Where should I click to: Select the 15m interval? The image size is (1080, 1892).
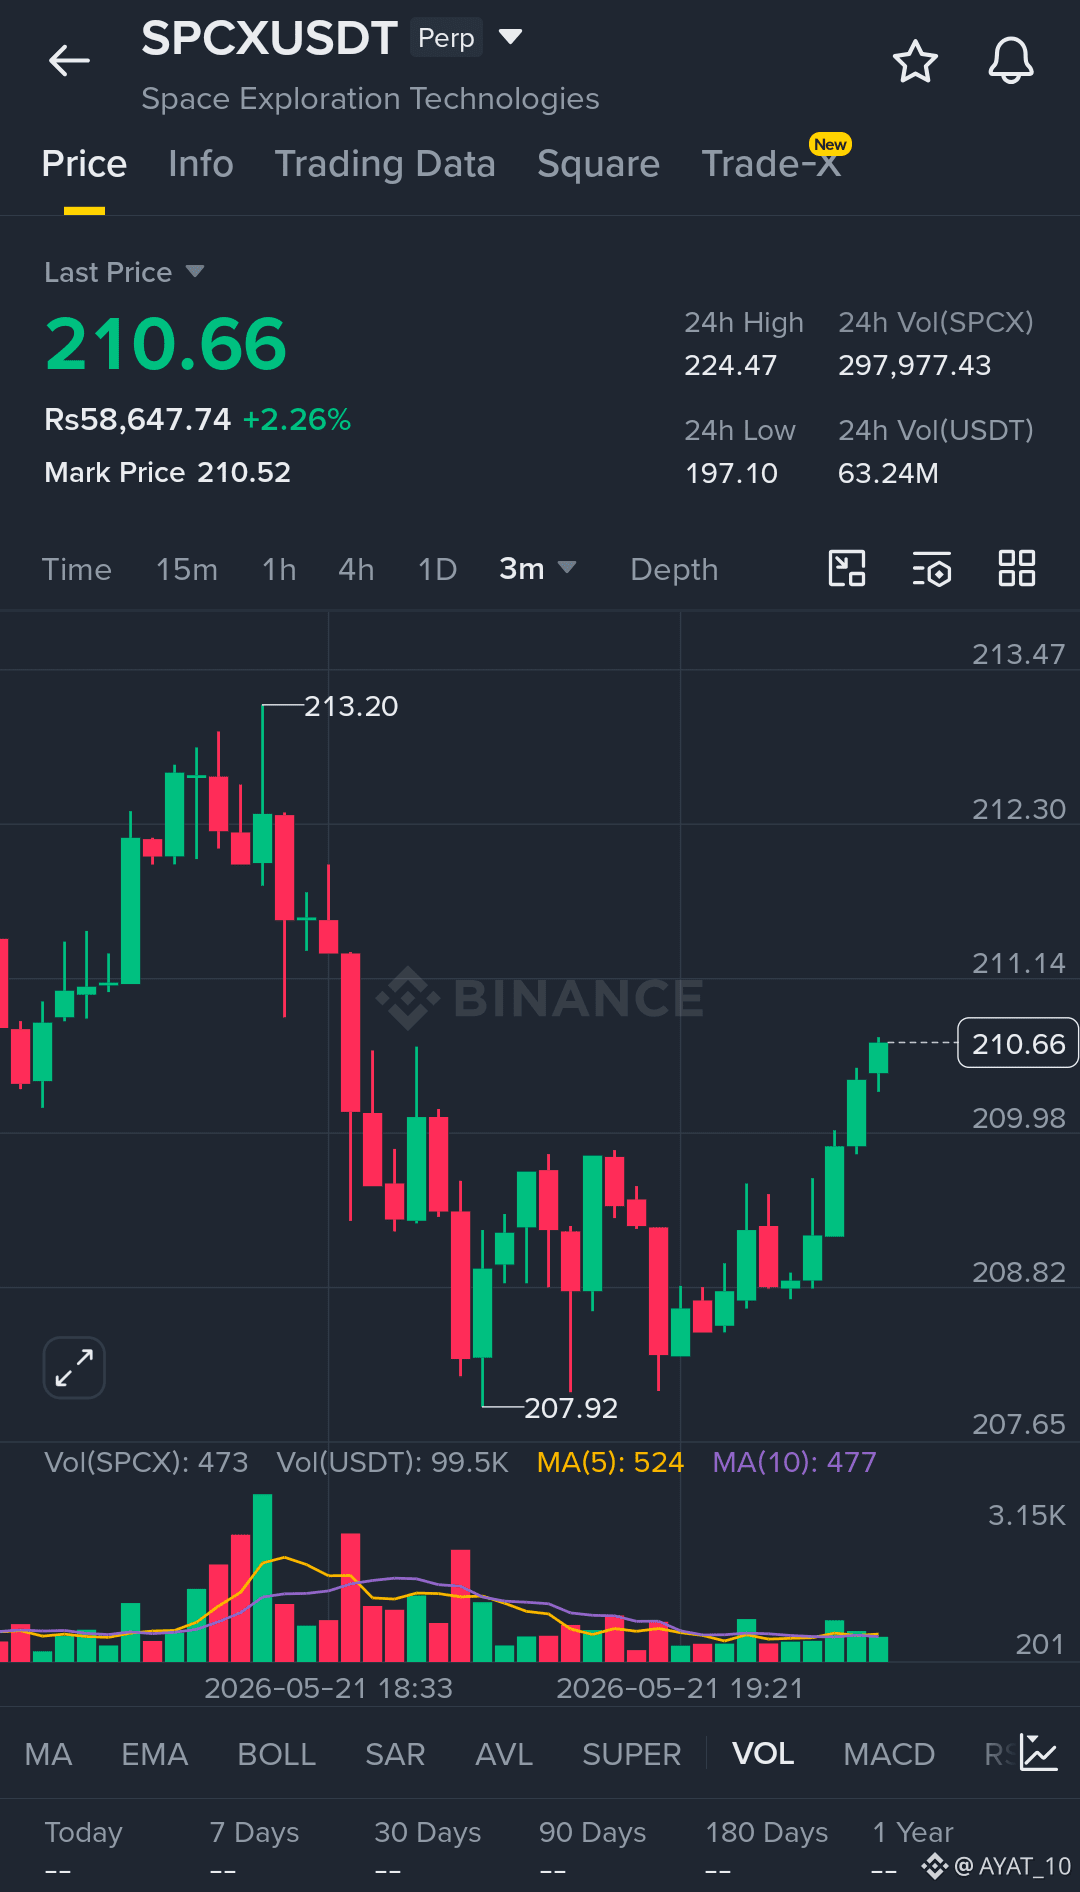[x=187, y=569]
